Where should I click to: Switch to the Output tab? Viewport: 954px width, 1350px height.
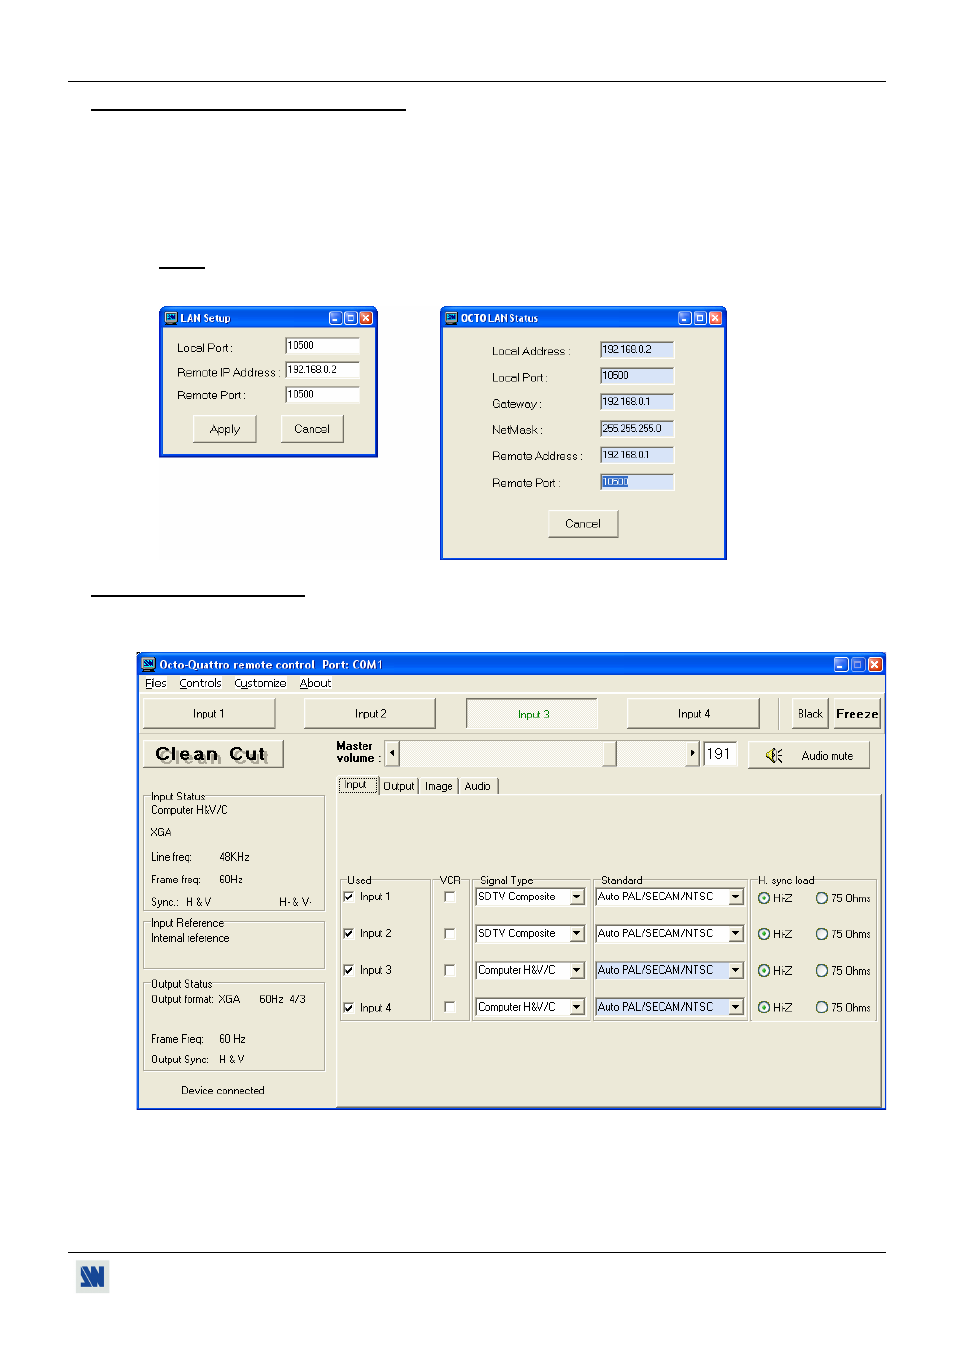pos(398,786)
